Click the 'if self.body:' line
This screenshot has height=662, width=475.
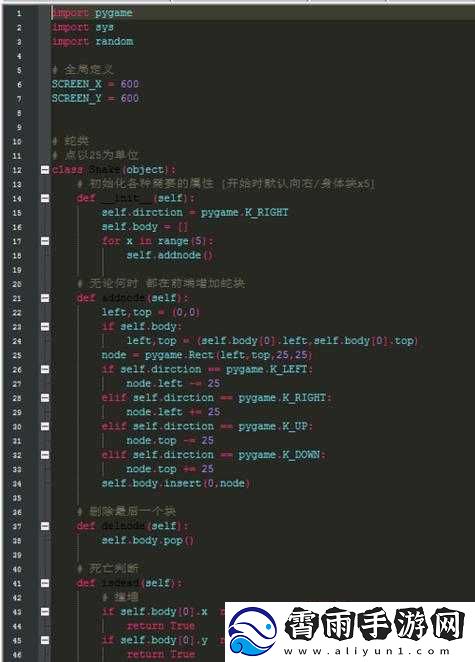(142, 326)
